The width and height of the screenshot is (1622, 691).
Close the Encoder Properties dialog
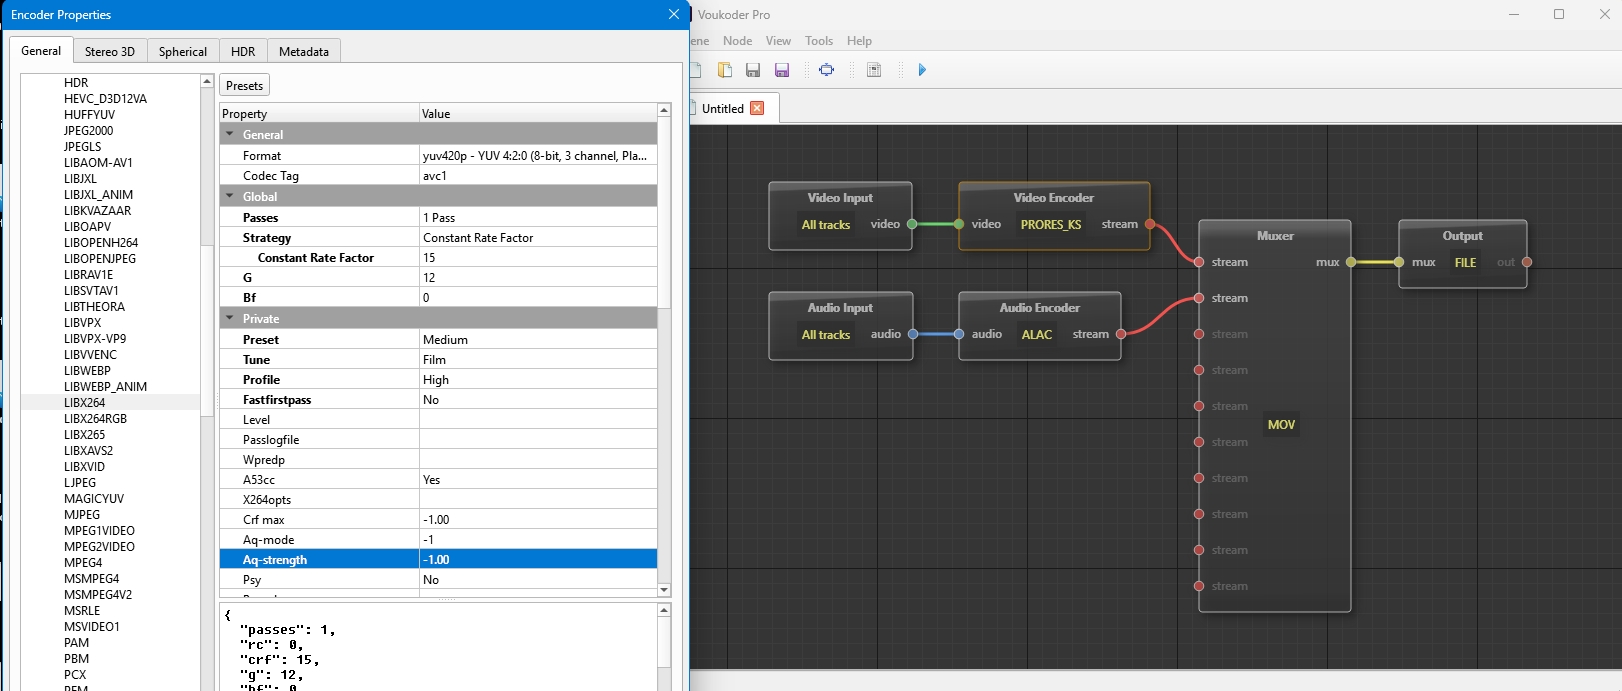click(674, 14)
